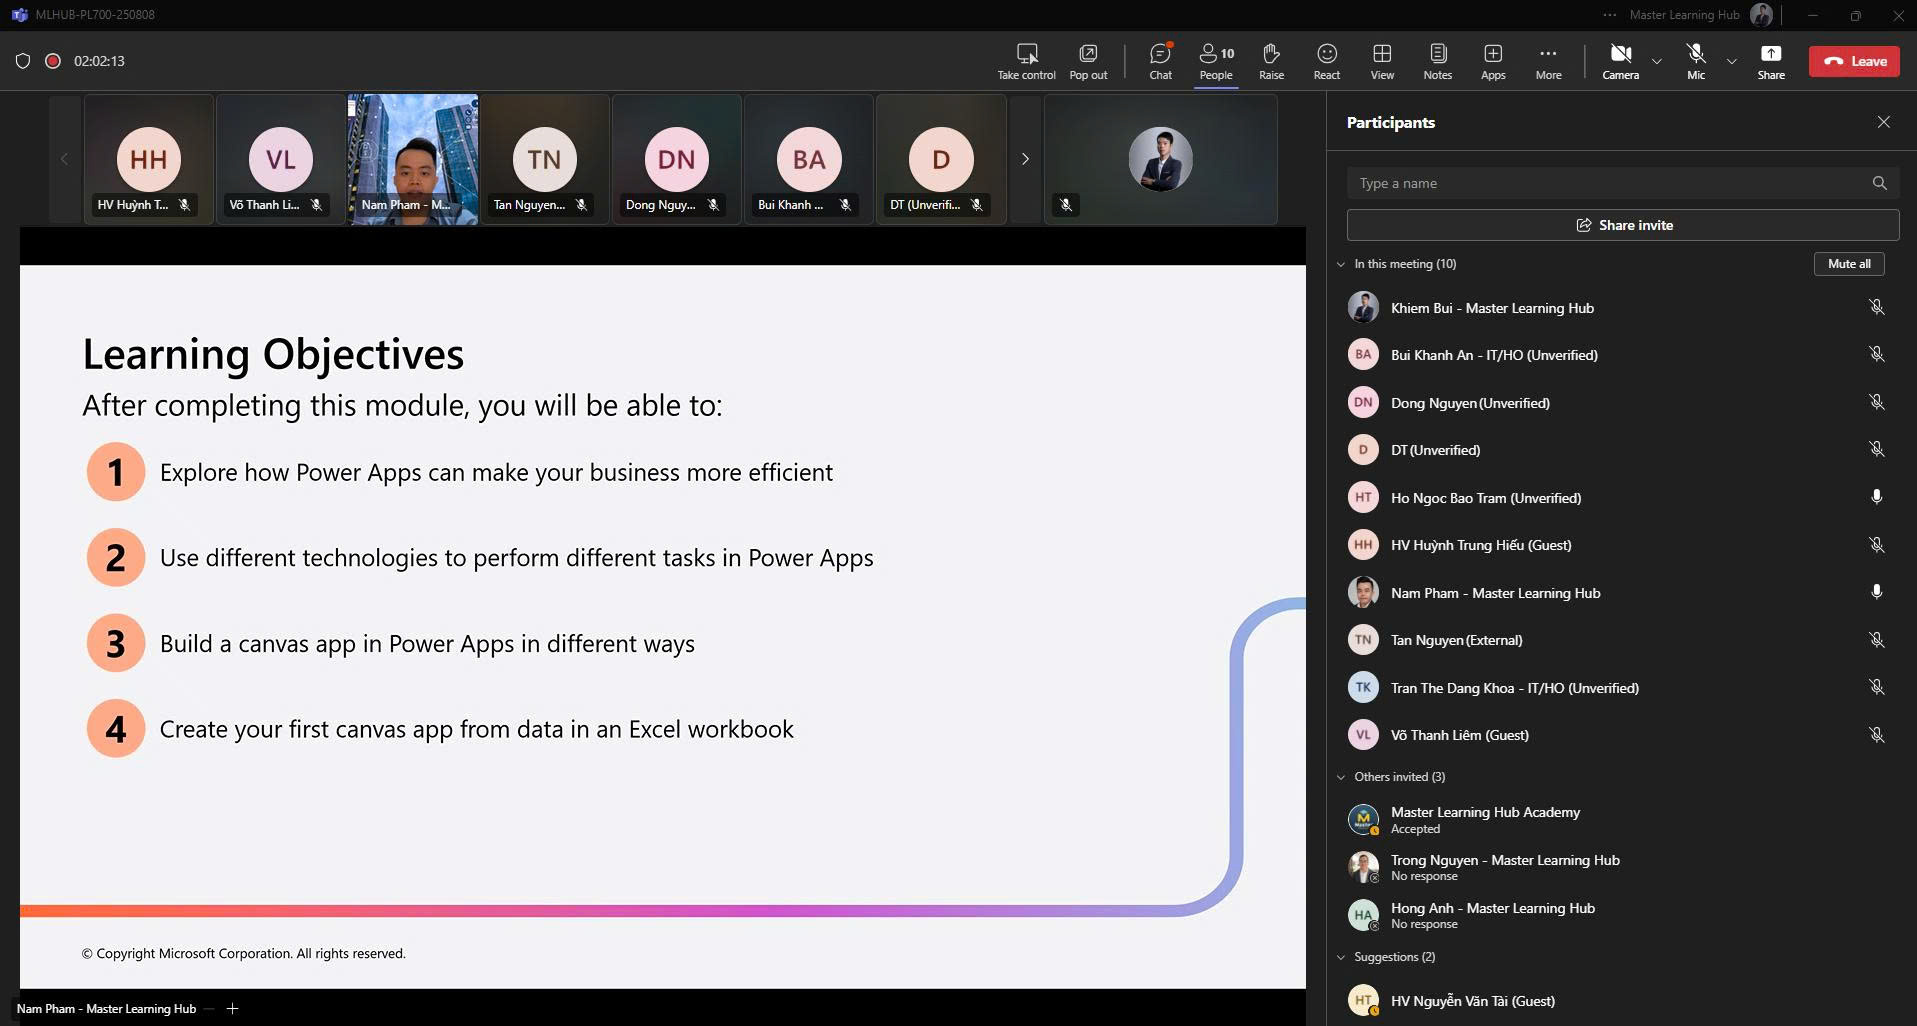Collapse the Others invited section
This screenshot has height=1026, width=1917.
pos(1341,777)
